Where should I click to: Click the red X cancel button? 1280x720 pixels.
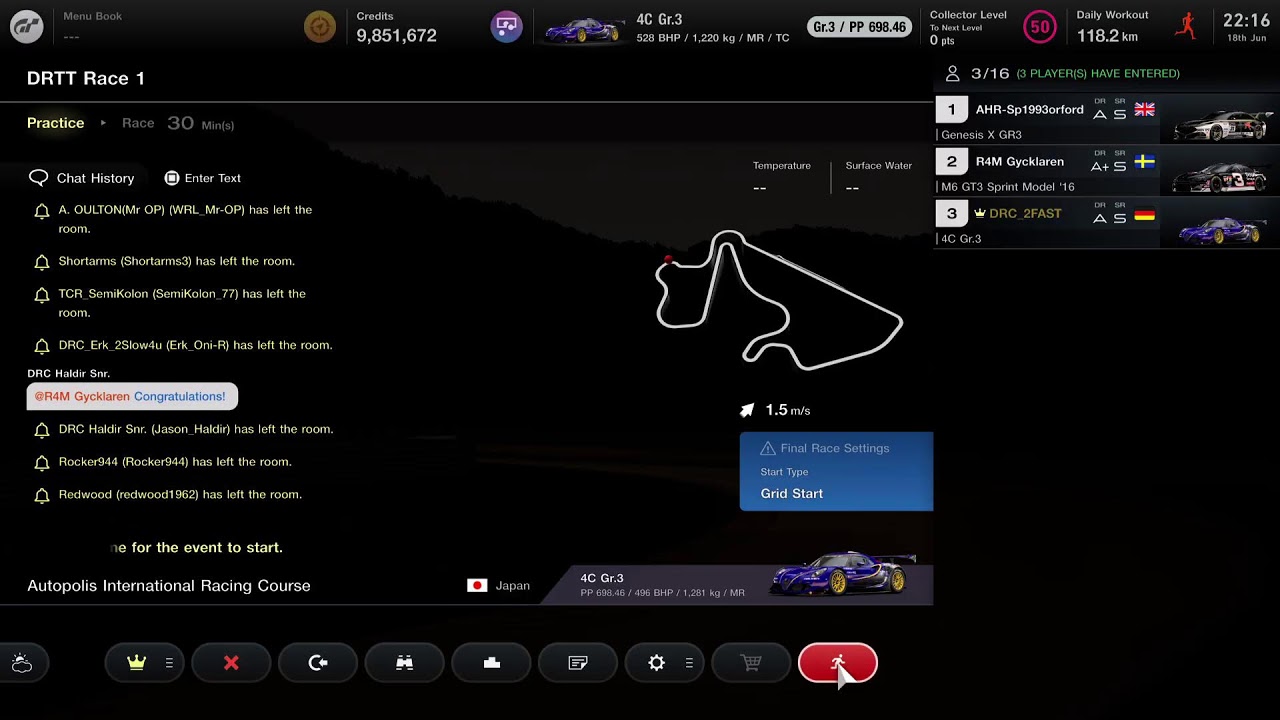[x=231, y=663]
